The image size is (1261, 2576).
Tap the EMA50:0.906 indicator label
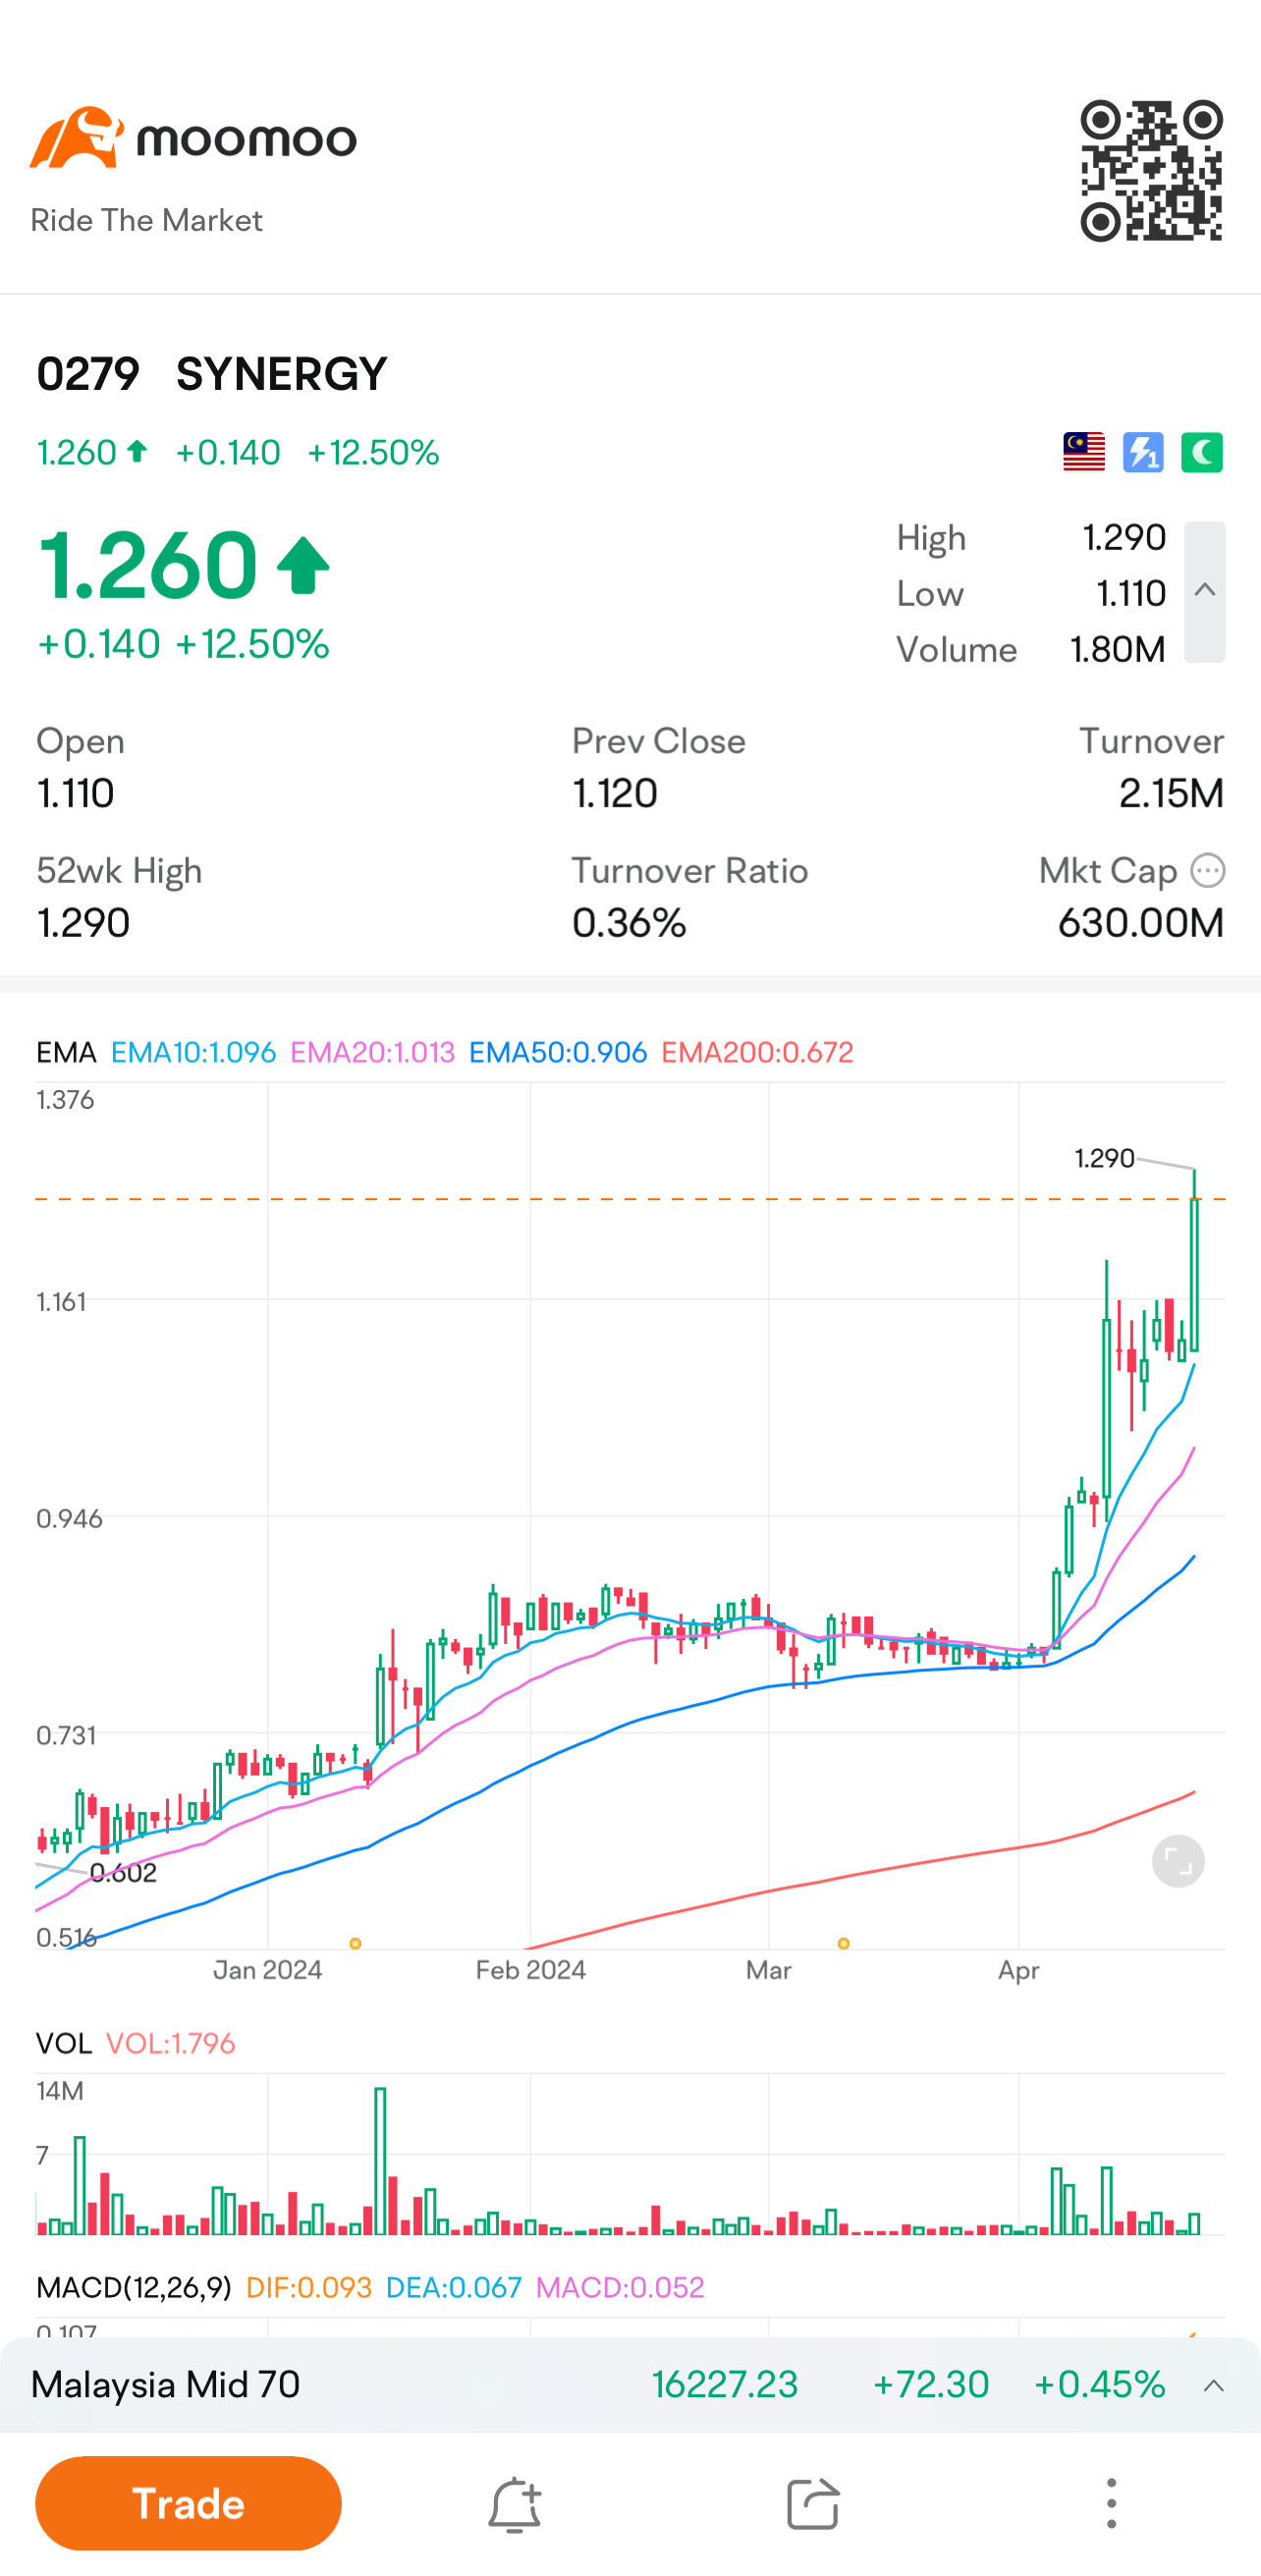pyautogui.click(x=558, y=1052)
